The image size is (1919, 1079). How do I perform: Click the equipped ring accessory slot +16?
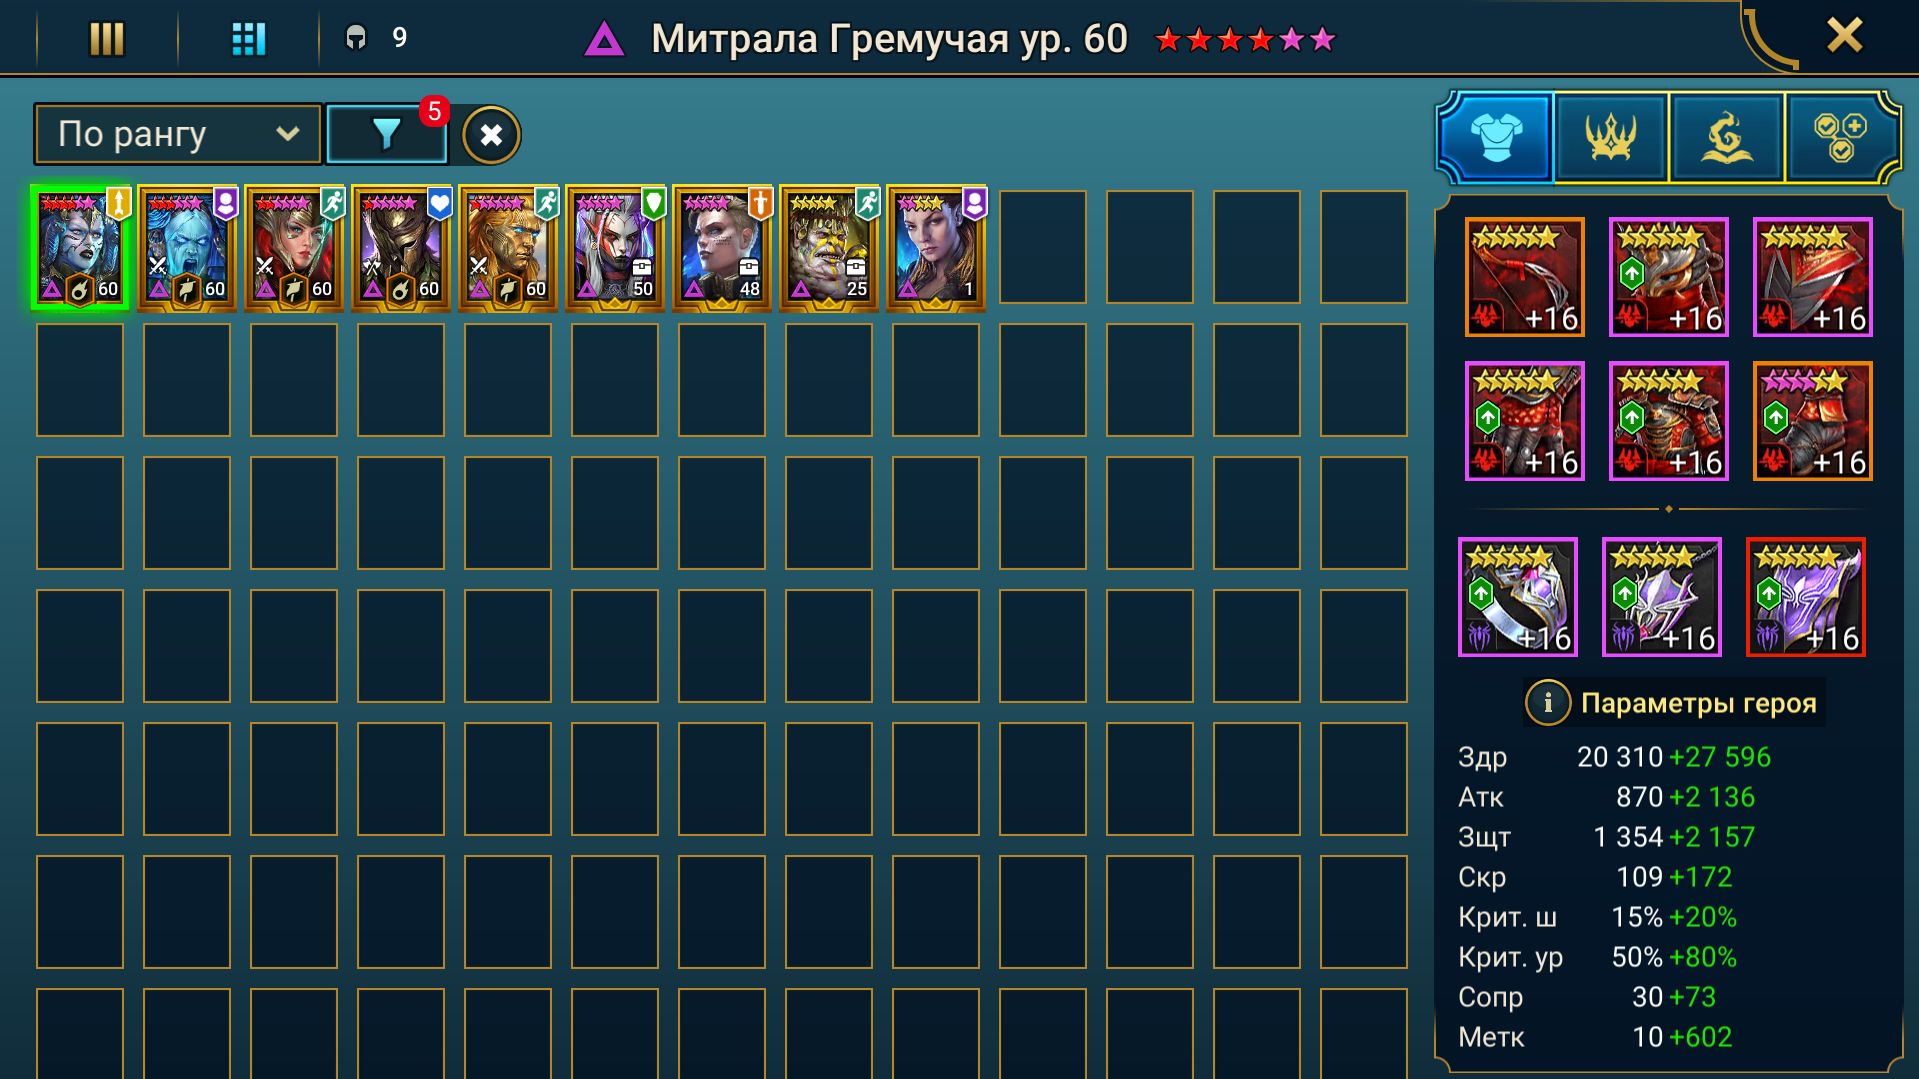(1517, 597)
